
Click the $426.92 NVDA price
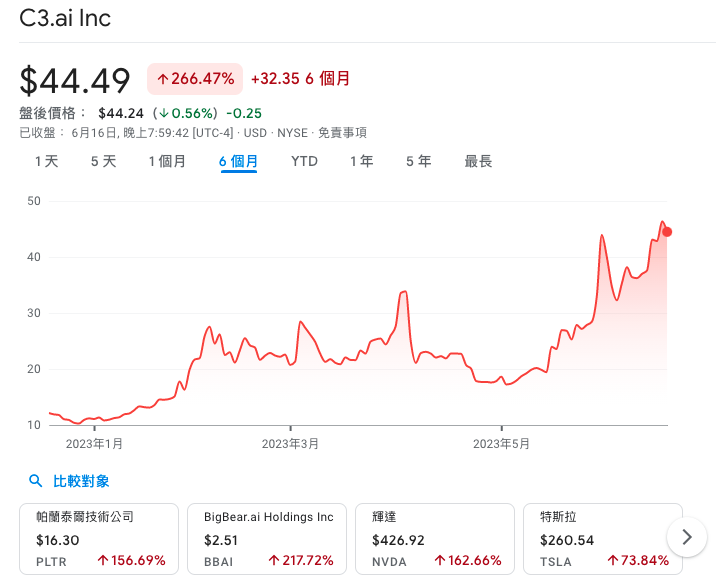[x=398, y=540]
